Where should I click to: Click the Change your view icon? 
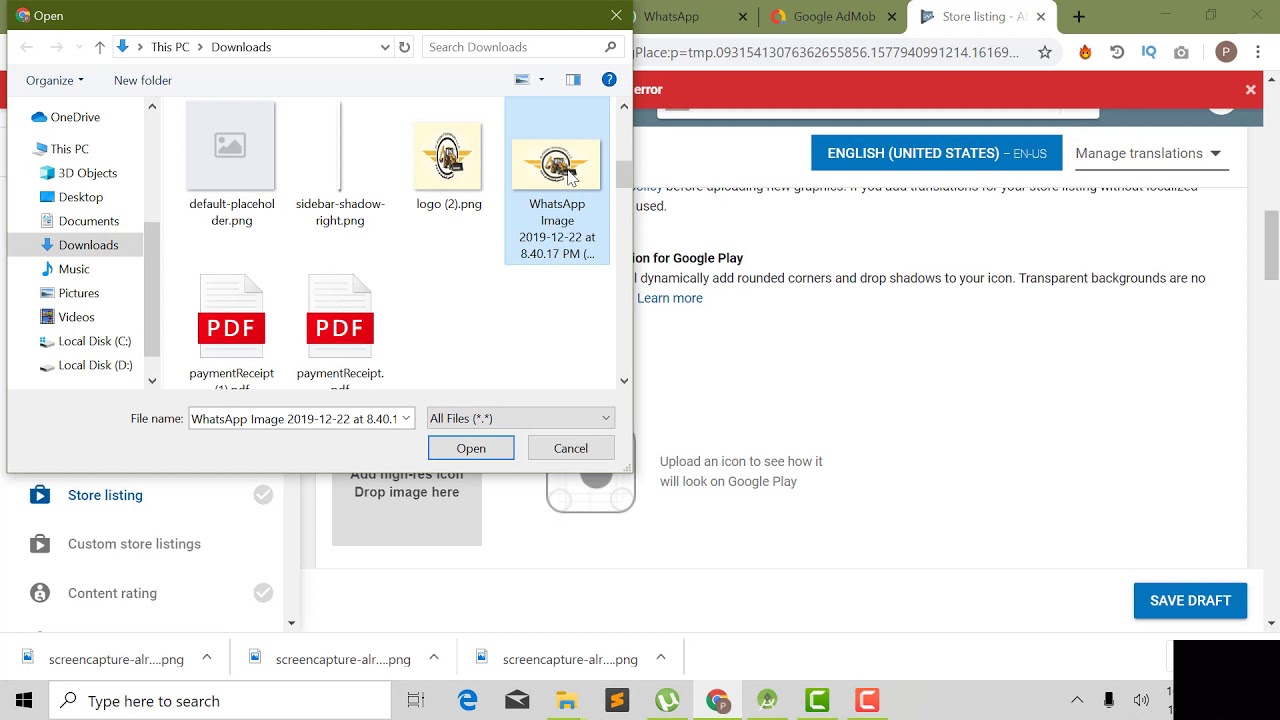(x=521, y=80)
